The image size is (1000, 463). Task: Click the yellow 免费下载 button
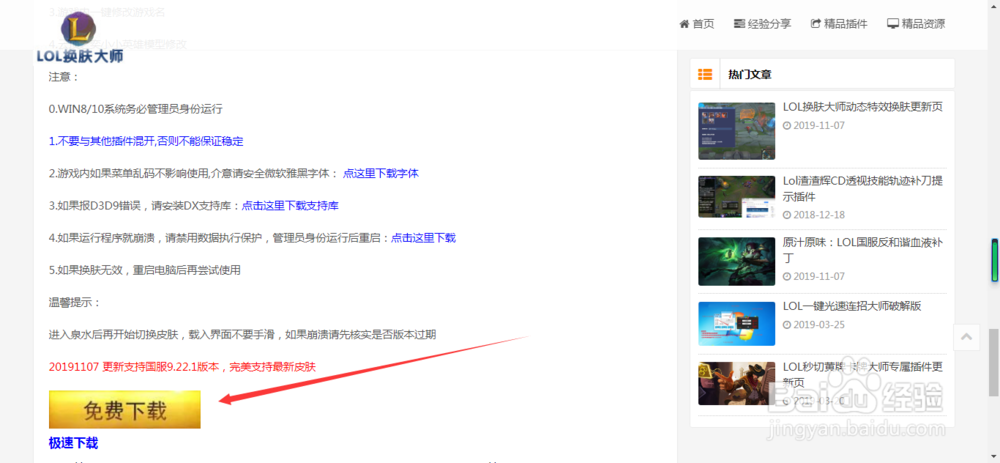pyautogui.click(x=125, y=409)
